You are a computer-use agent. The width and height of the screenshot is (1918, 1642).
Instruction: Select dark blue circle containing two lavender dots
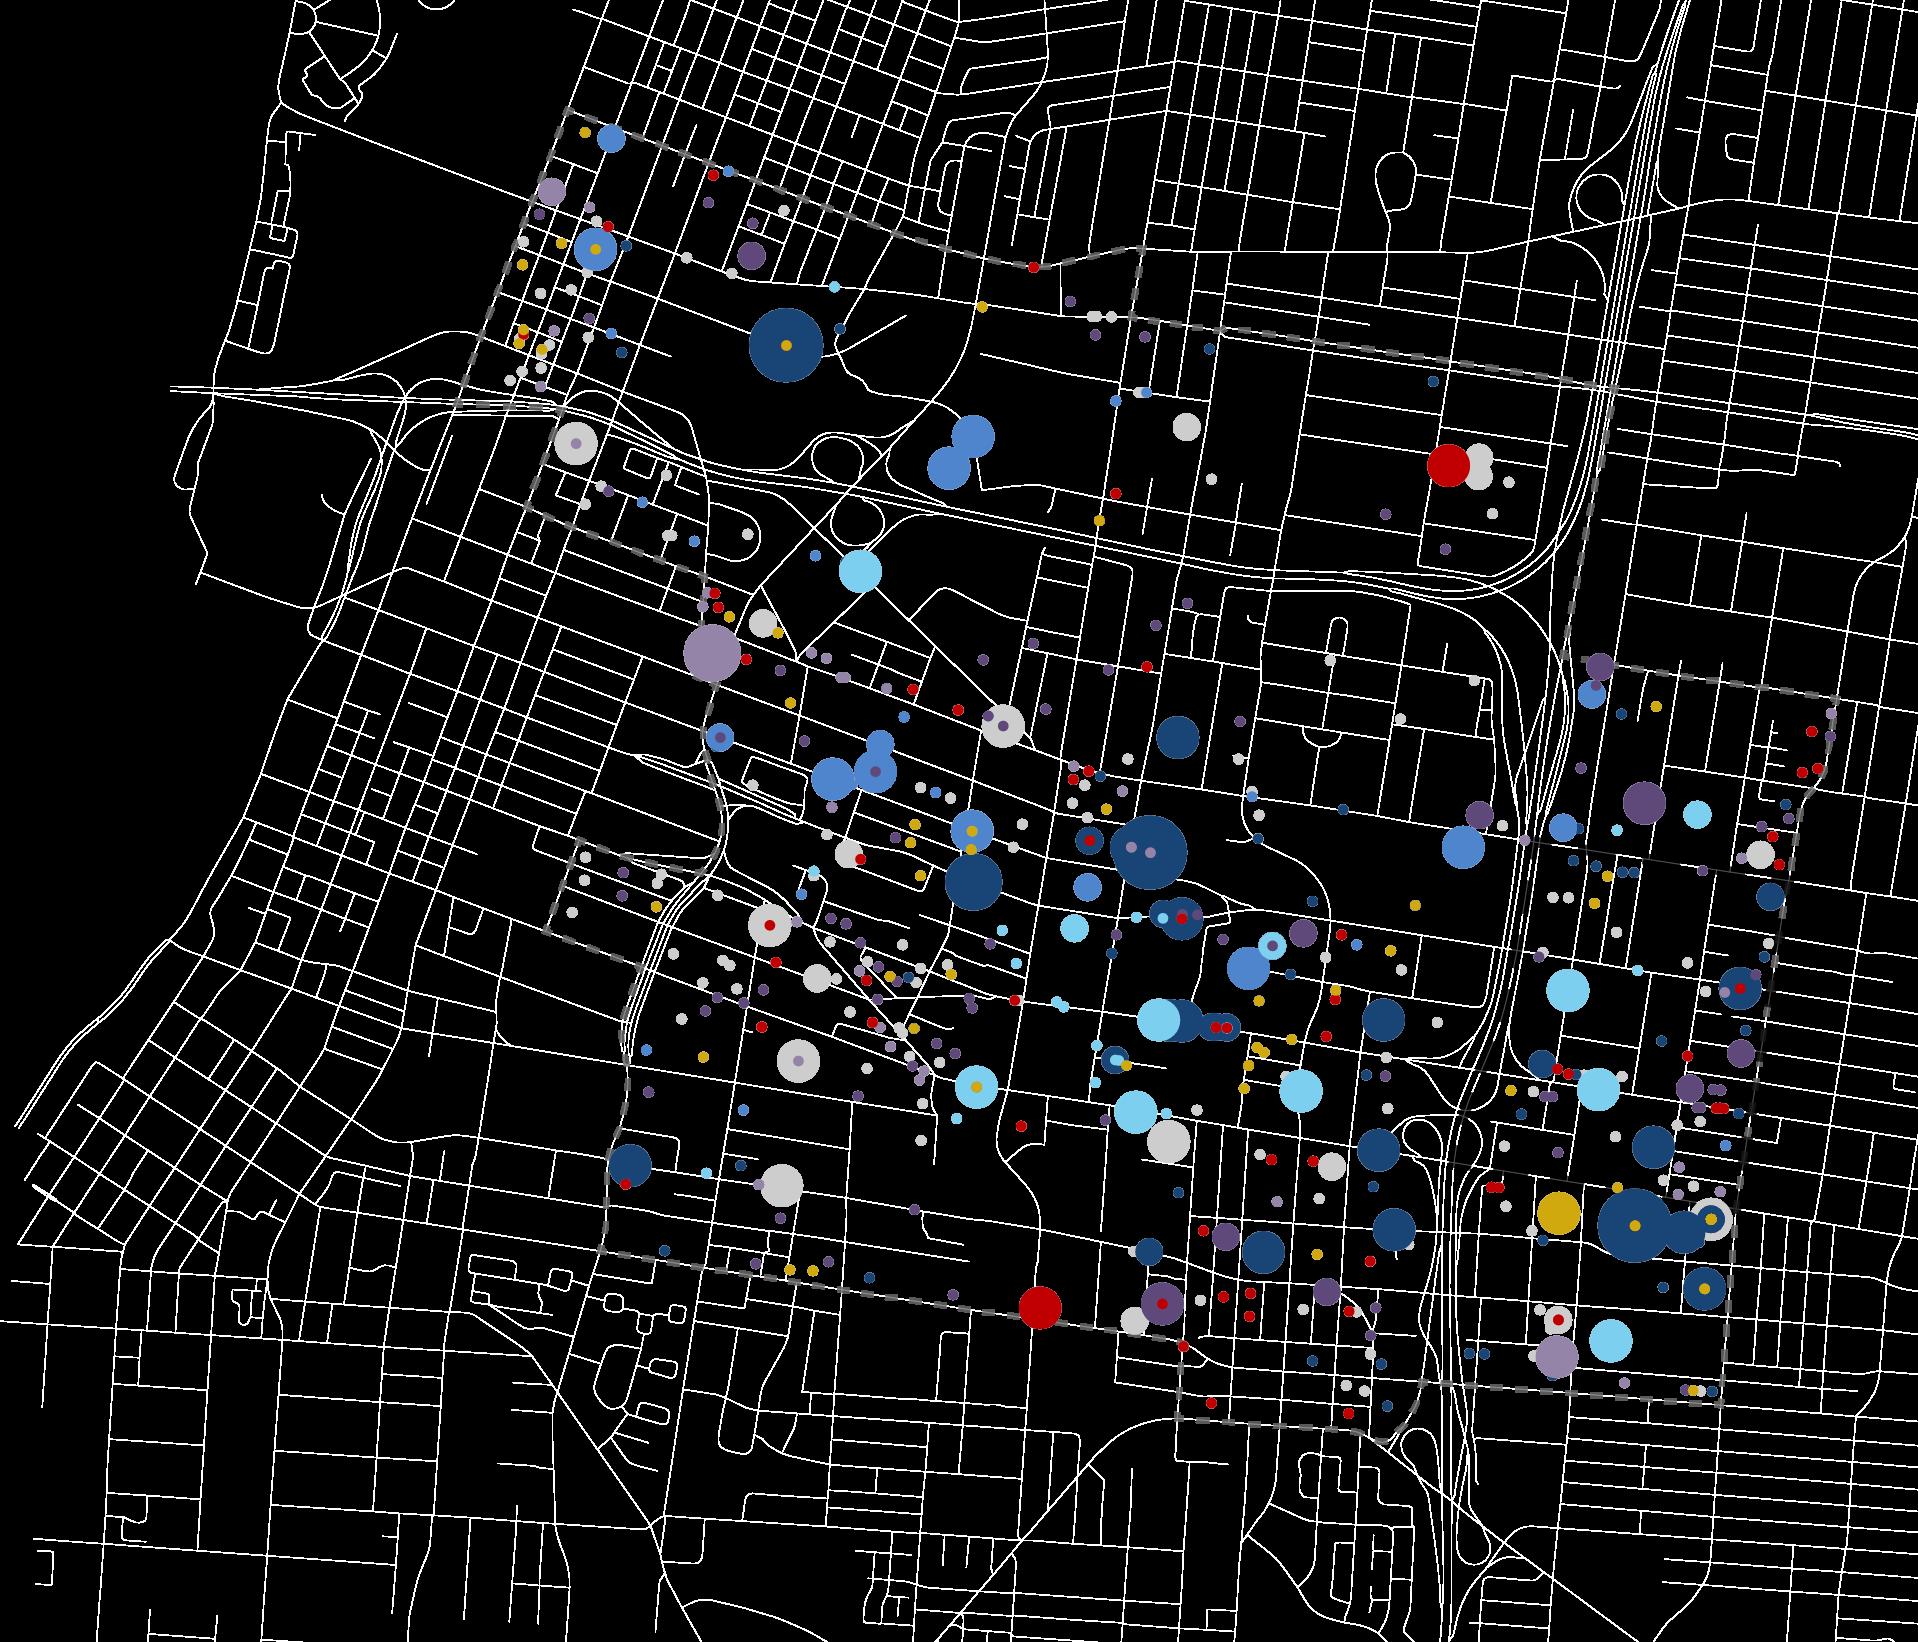[x=1149, y=852]
